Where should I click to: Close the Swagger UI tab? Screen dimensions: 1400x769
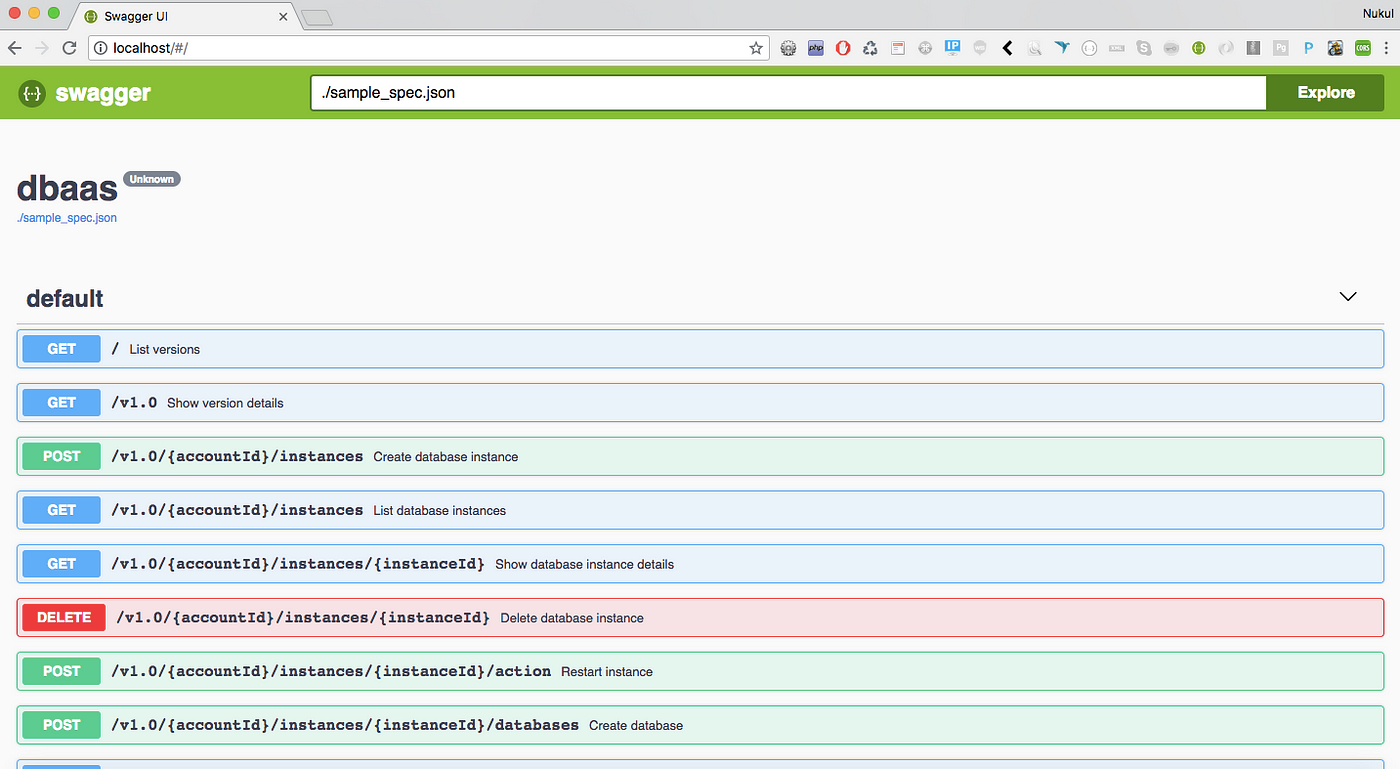[x=284, y=17]
